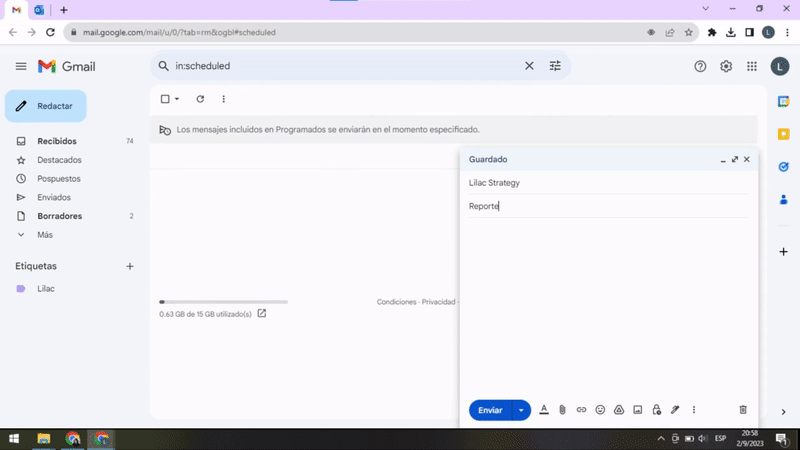Viewport: 800px width, 450px height.
Task: Open Chrome tab search dropdown
Action: (x=706, y=9)
